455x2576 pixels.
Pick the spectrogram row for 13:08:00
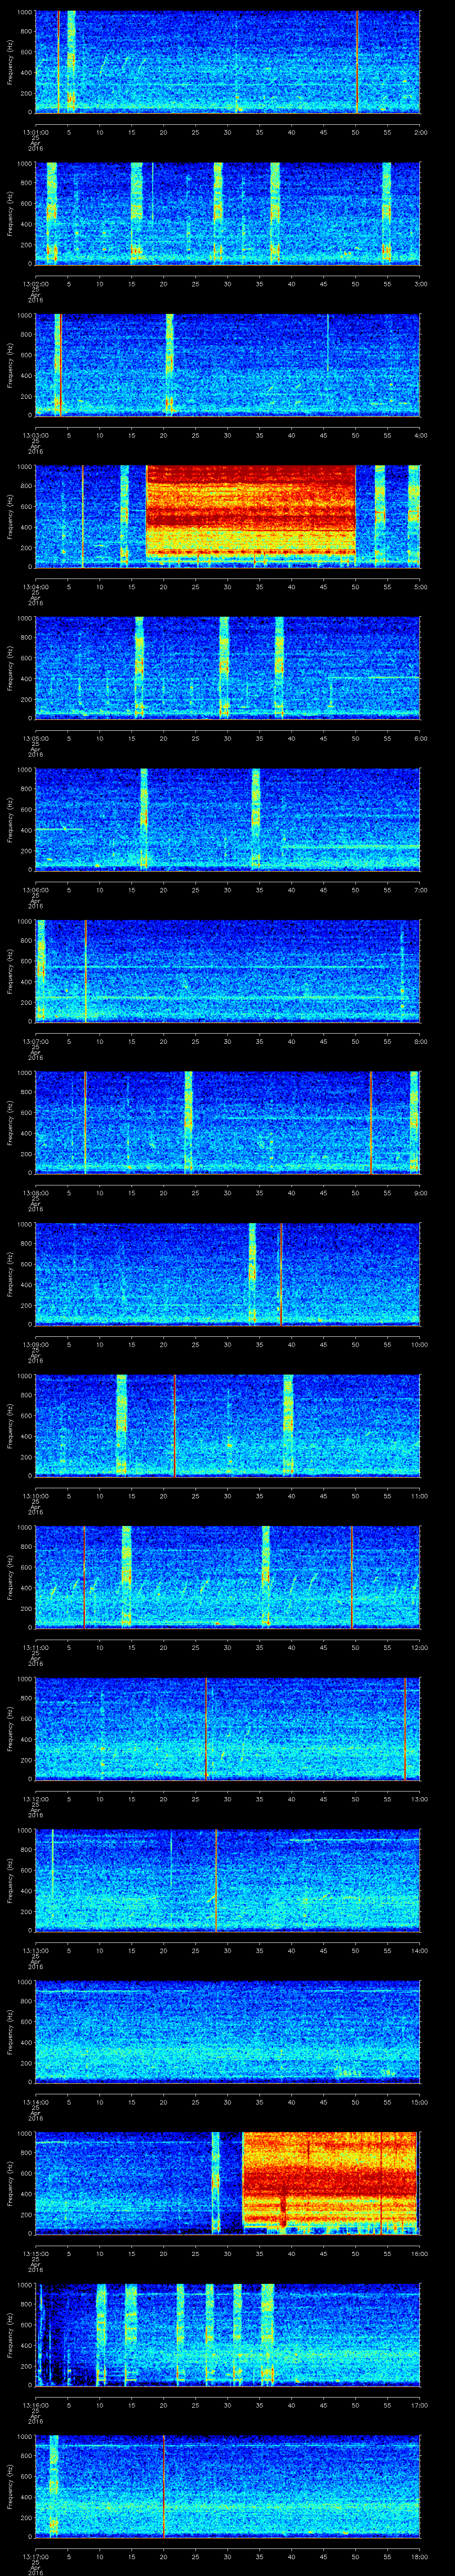pyautogui.click(x=227, y=1122)
